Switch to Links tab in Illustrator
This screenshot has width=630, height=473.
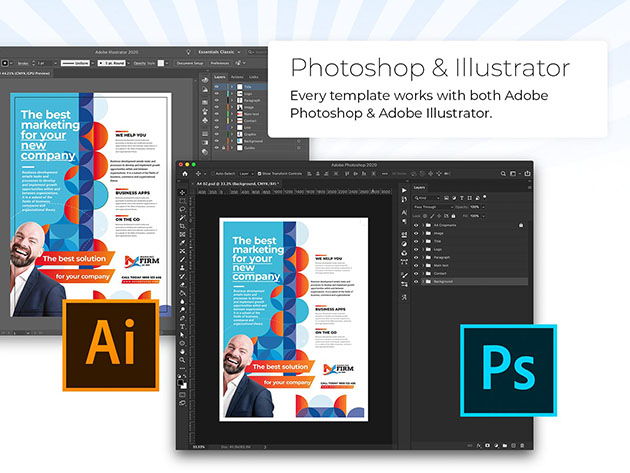(x=254, y=77)
